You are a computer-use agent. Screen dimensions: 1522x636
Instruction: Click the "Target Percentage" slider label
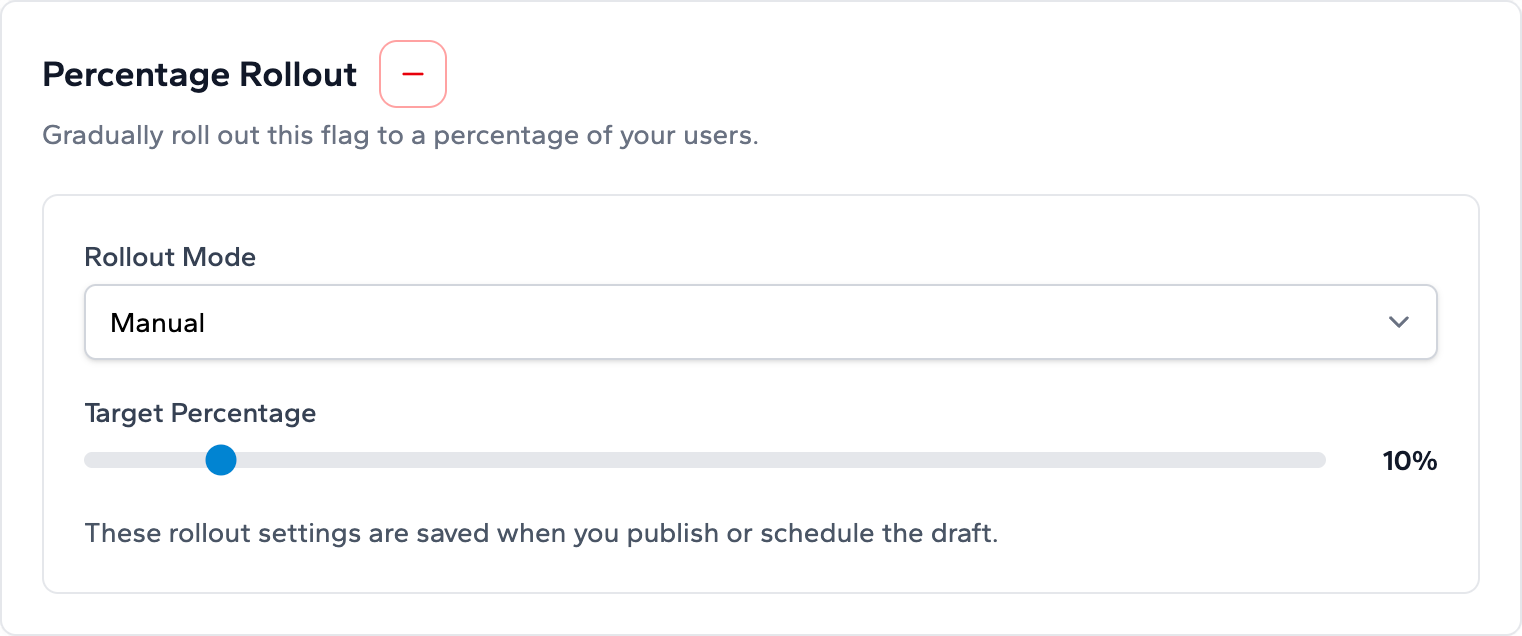[200, 413]
